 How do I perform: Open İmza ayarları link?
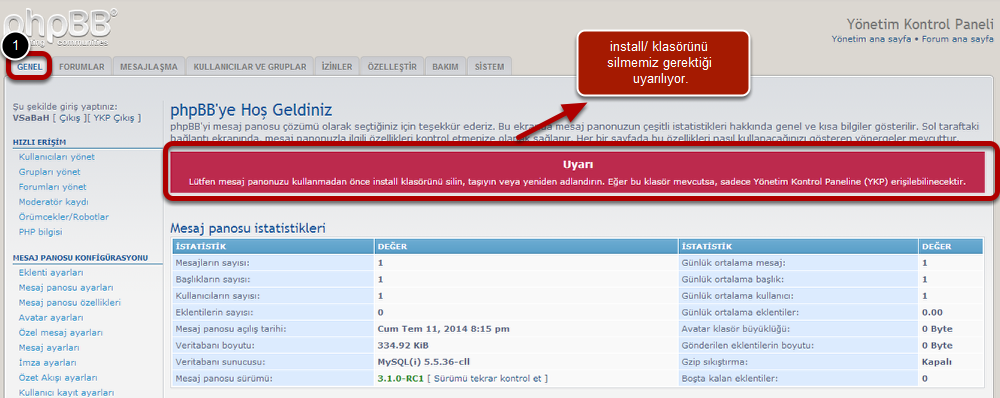click(48, 363)
